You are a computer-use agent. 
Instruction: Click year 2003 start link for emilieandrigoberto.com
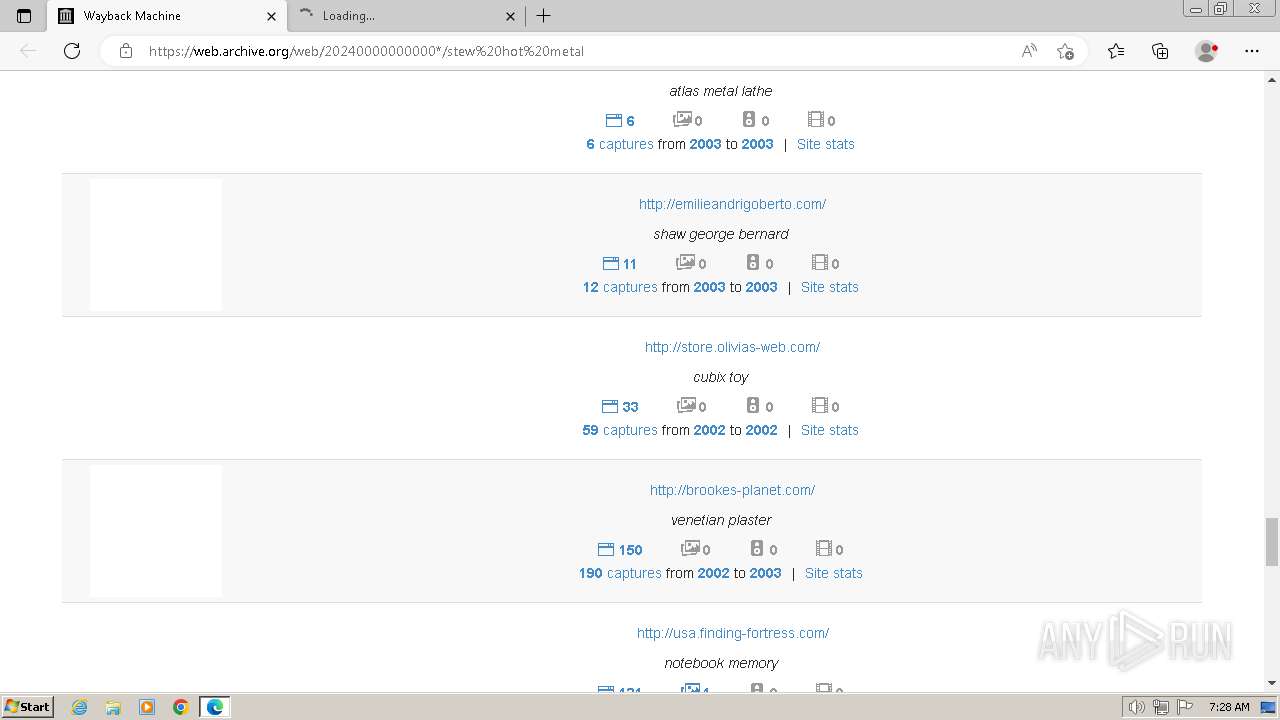click(x=710, y=287)
